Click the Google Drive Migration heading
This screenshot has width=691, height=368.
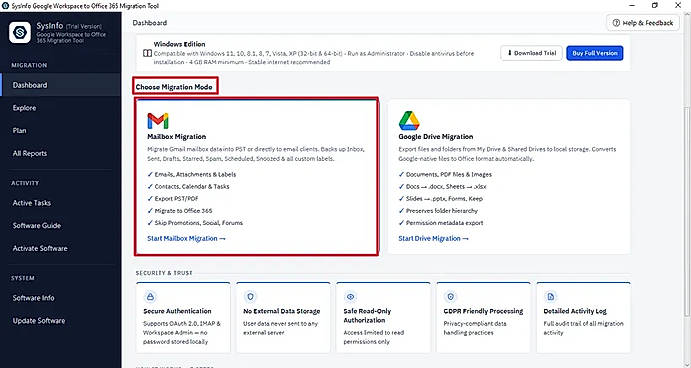[x=436, y=137]
